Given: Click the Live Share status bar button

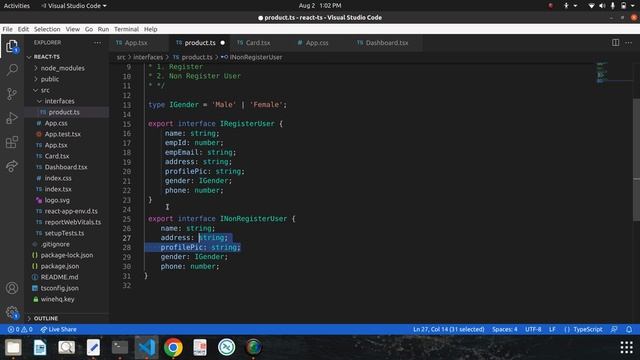Looking at the screenshot, I should 58,329.
